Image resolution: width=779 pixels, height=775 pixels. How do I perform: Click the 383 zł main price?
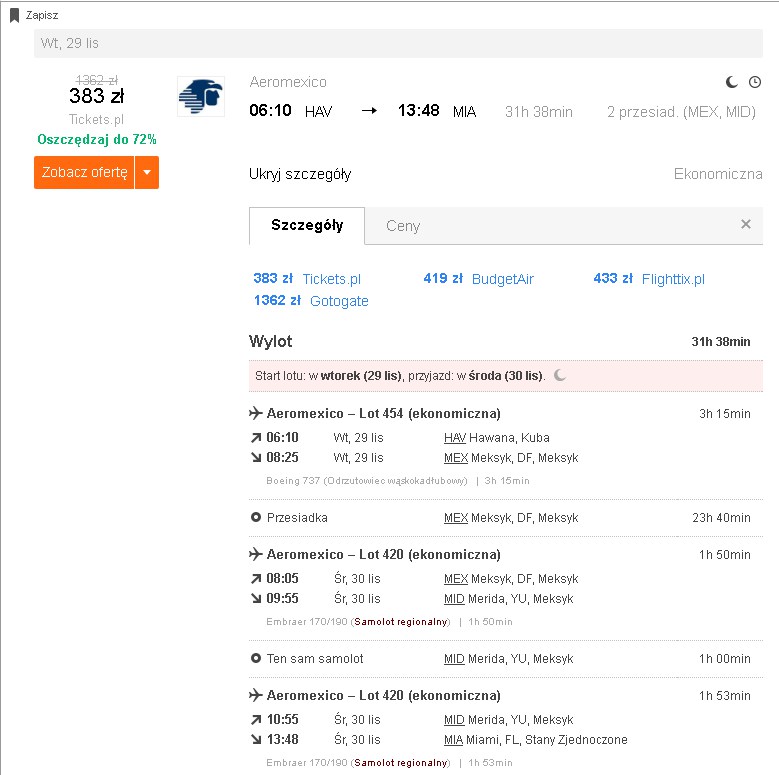[x=96, y=96]
